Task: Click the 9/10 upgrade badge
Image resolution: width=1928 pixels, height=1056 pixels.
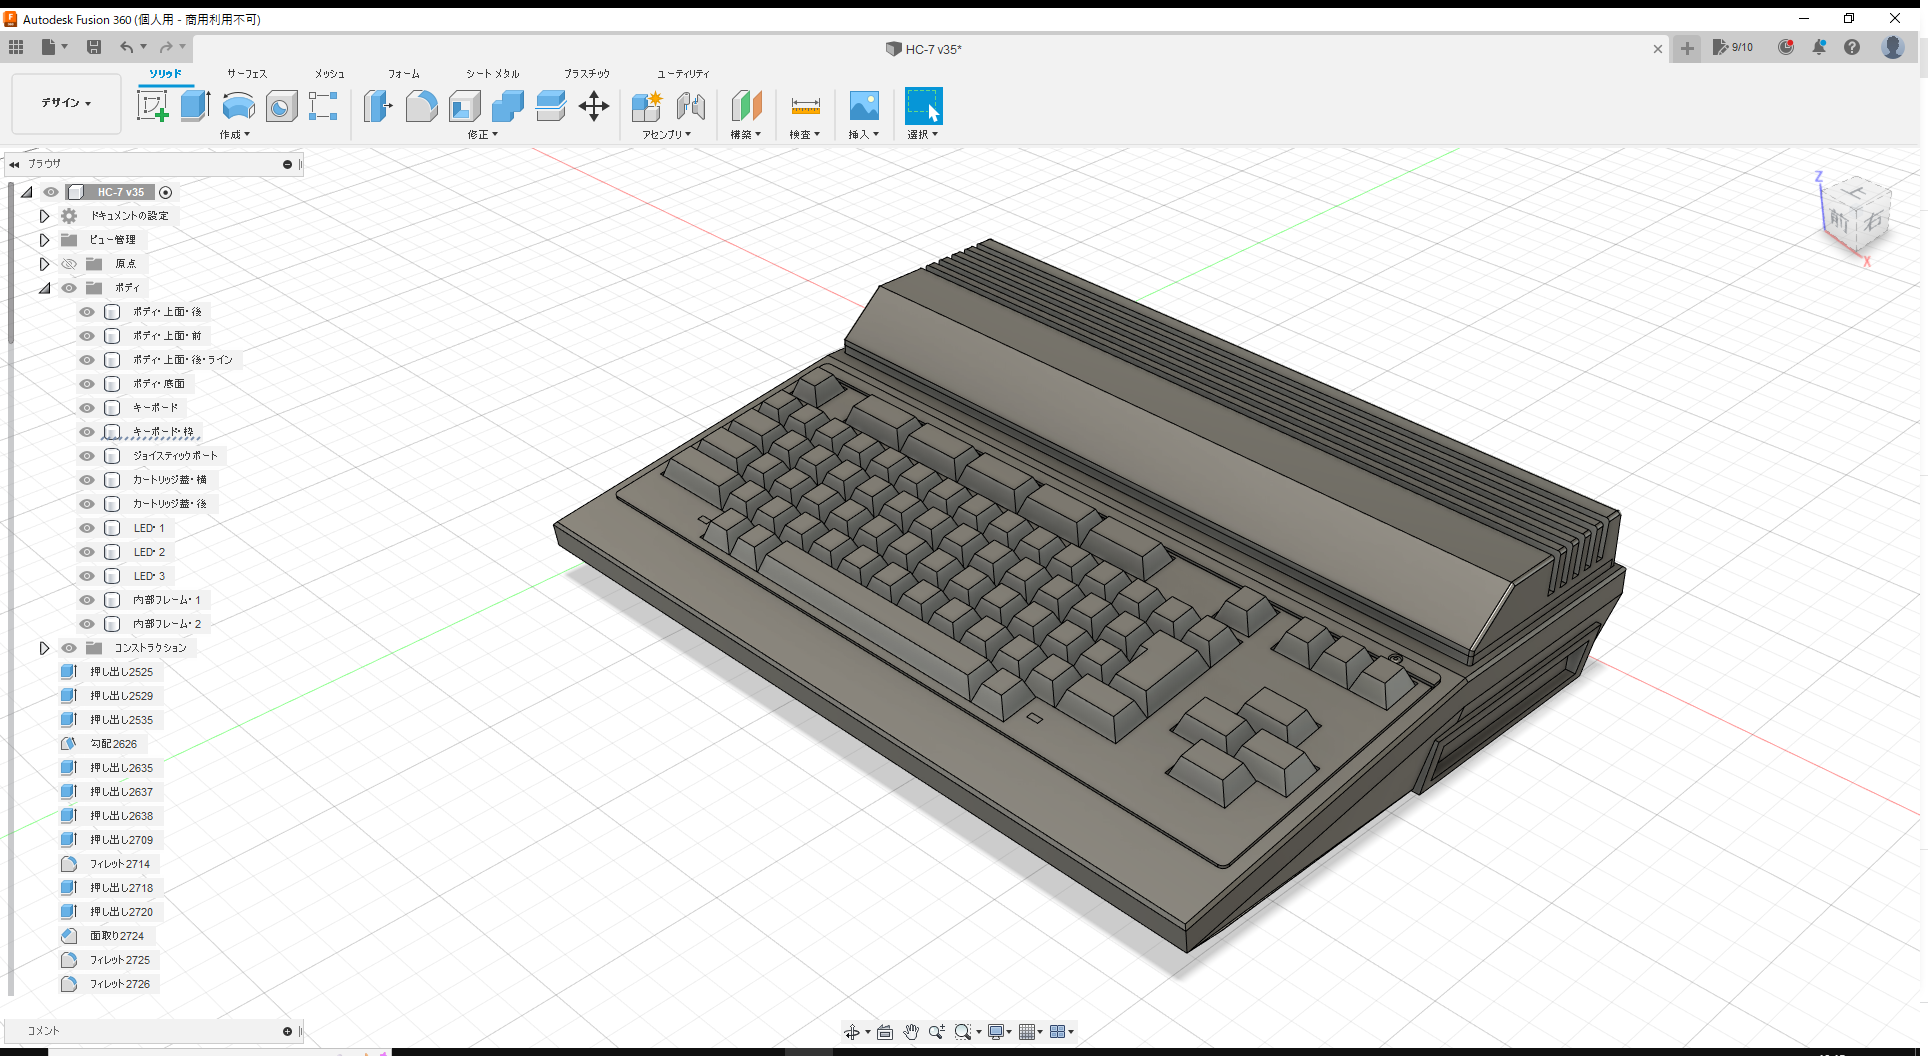Action: [1733, 47]
